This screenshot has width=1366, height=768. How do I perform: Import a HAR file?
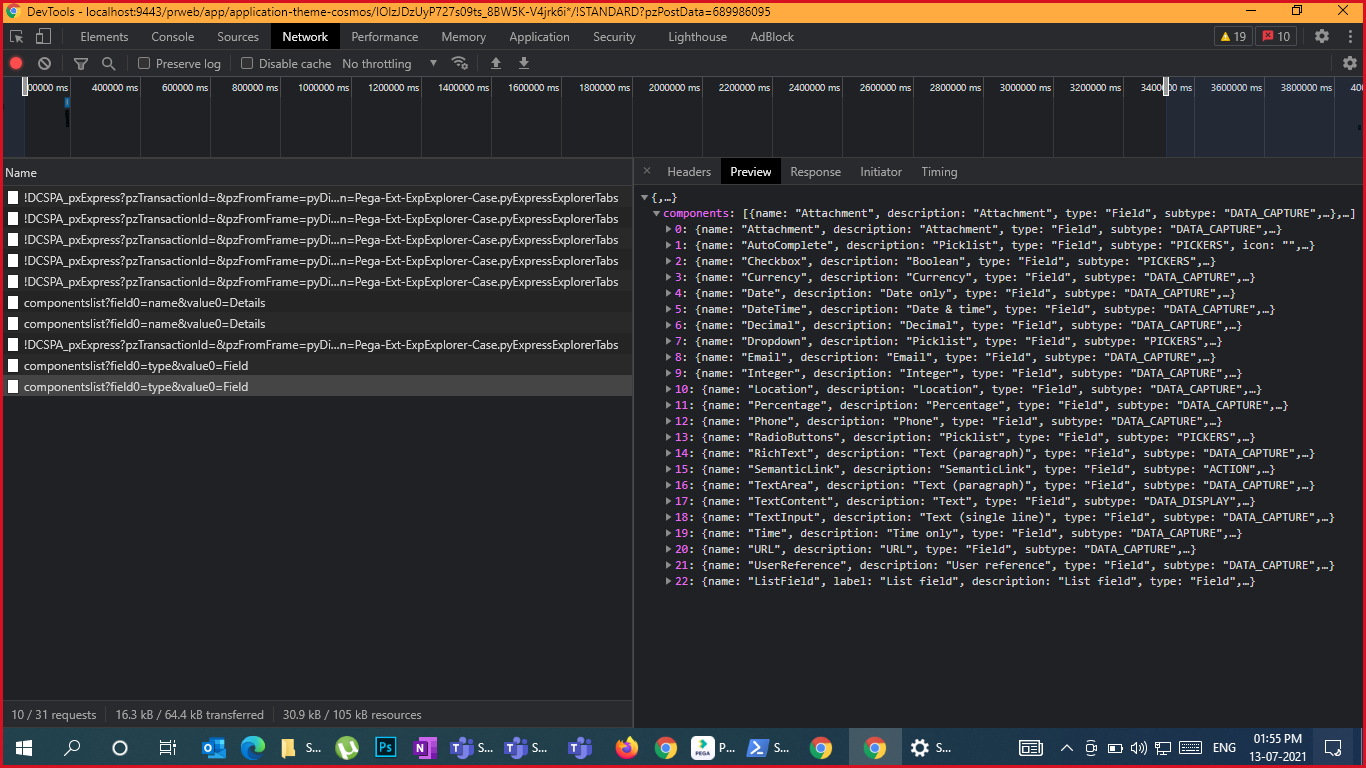pos(496,63)
